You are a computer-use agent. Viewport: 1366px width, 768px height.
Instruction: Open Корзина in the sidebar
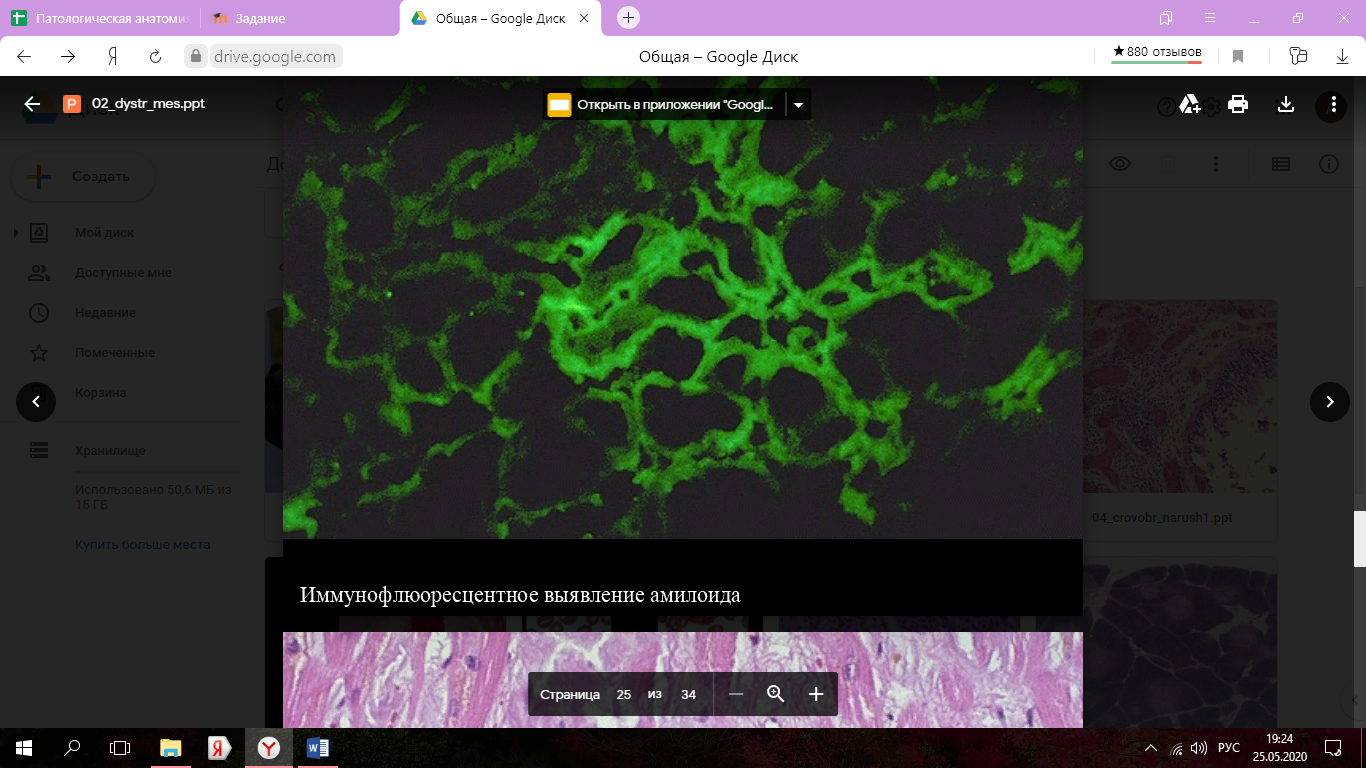[x=101, y=393]
